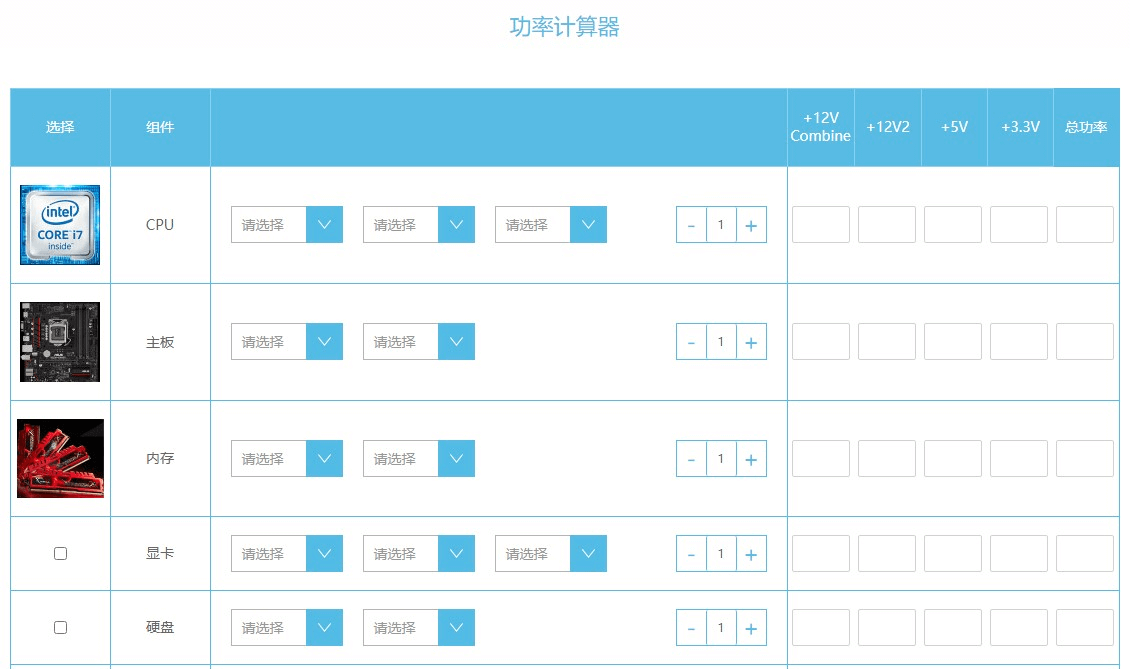The height and width of the screenshot is (669, 1130).
Task: Click the Intel Core i7 CPU thumbnail
Action: 60,224
